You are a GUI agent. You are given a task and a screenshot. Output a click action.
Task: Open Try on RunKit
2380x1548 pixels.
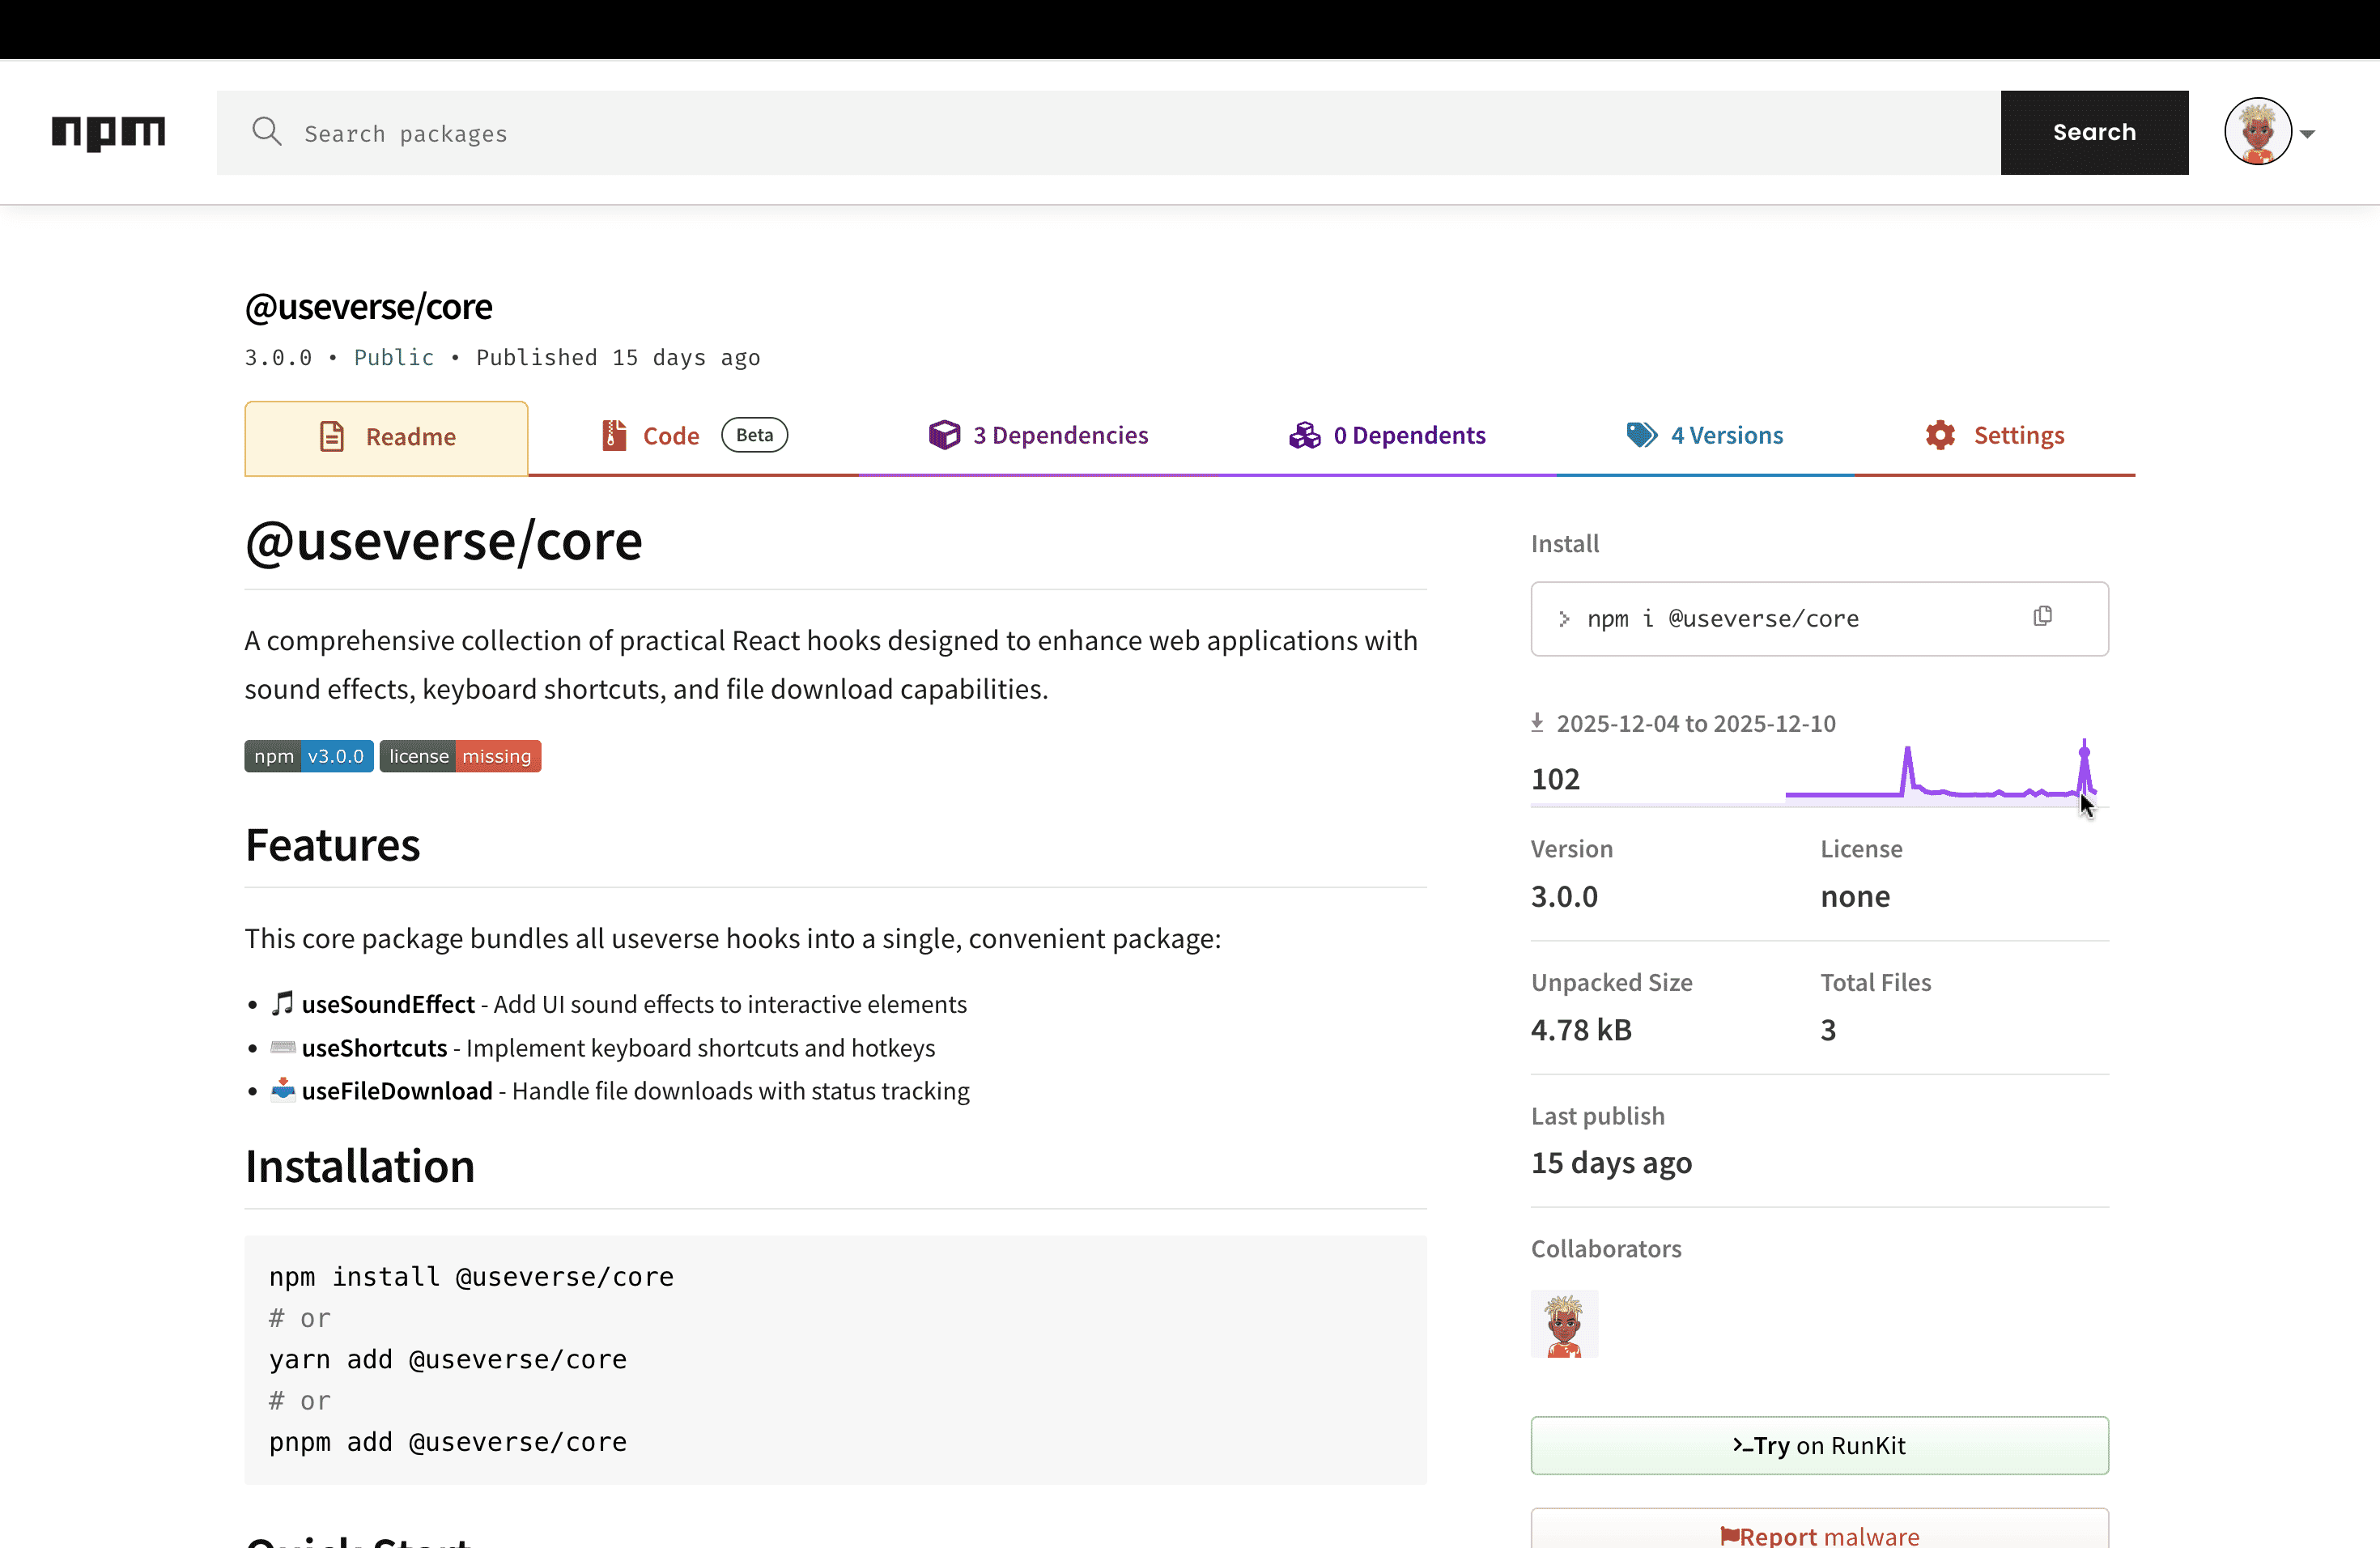1818,1445
